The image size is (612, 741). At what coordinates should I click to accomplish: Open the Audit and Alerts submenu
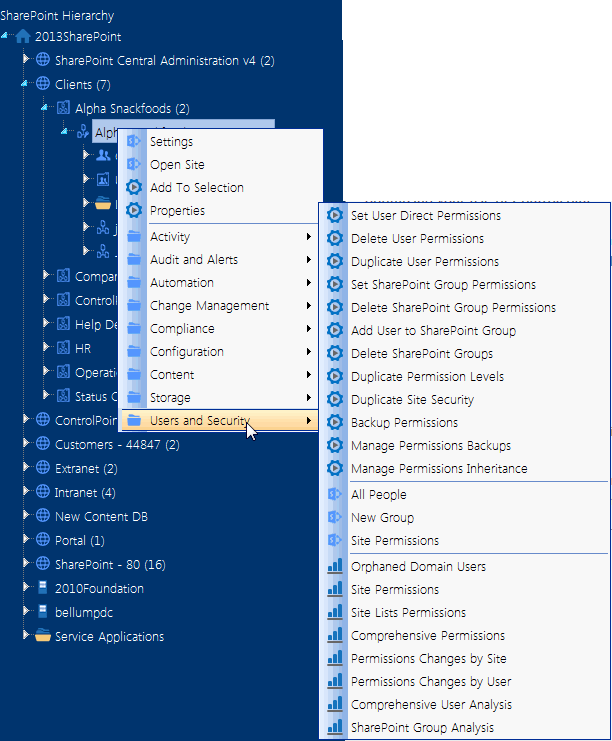pos(220,259)
